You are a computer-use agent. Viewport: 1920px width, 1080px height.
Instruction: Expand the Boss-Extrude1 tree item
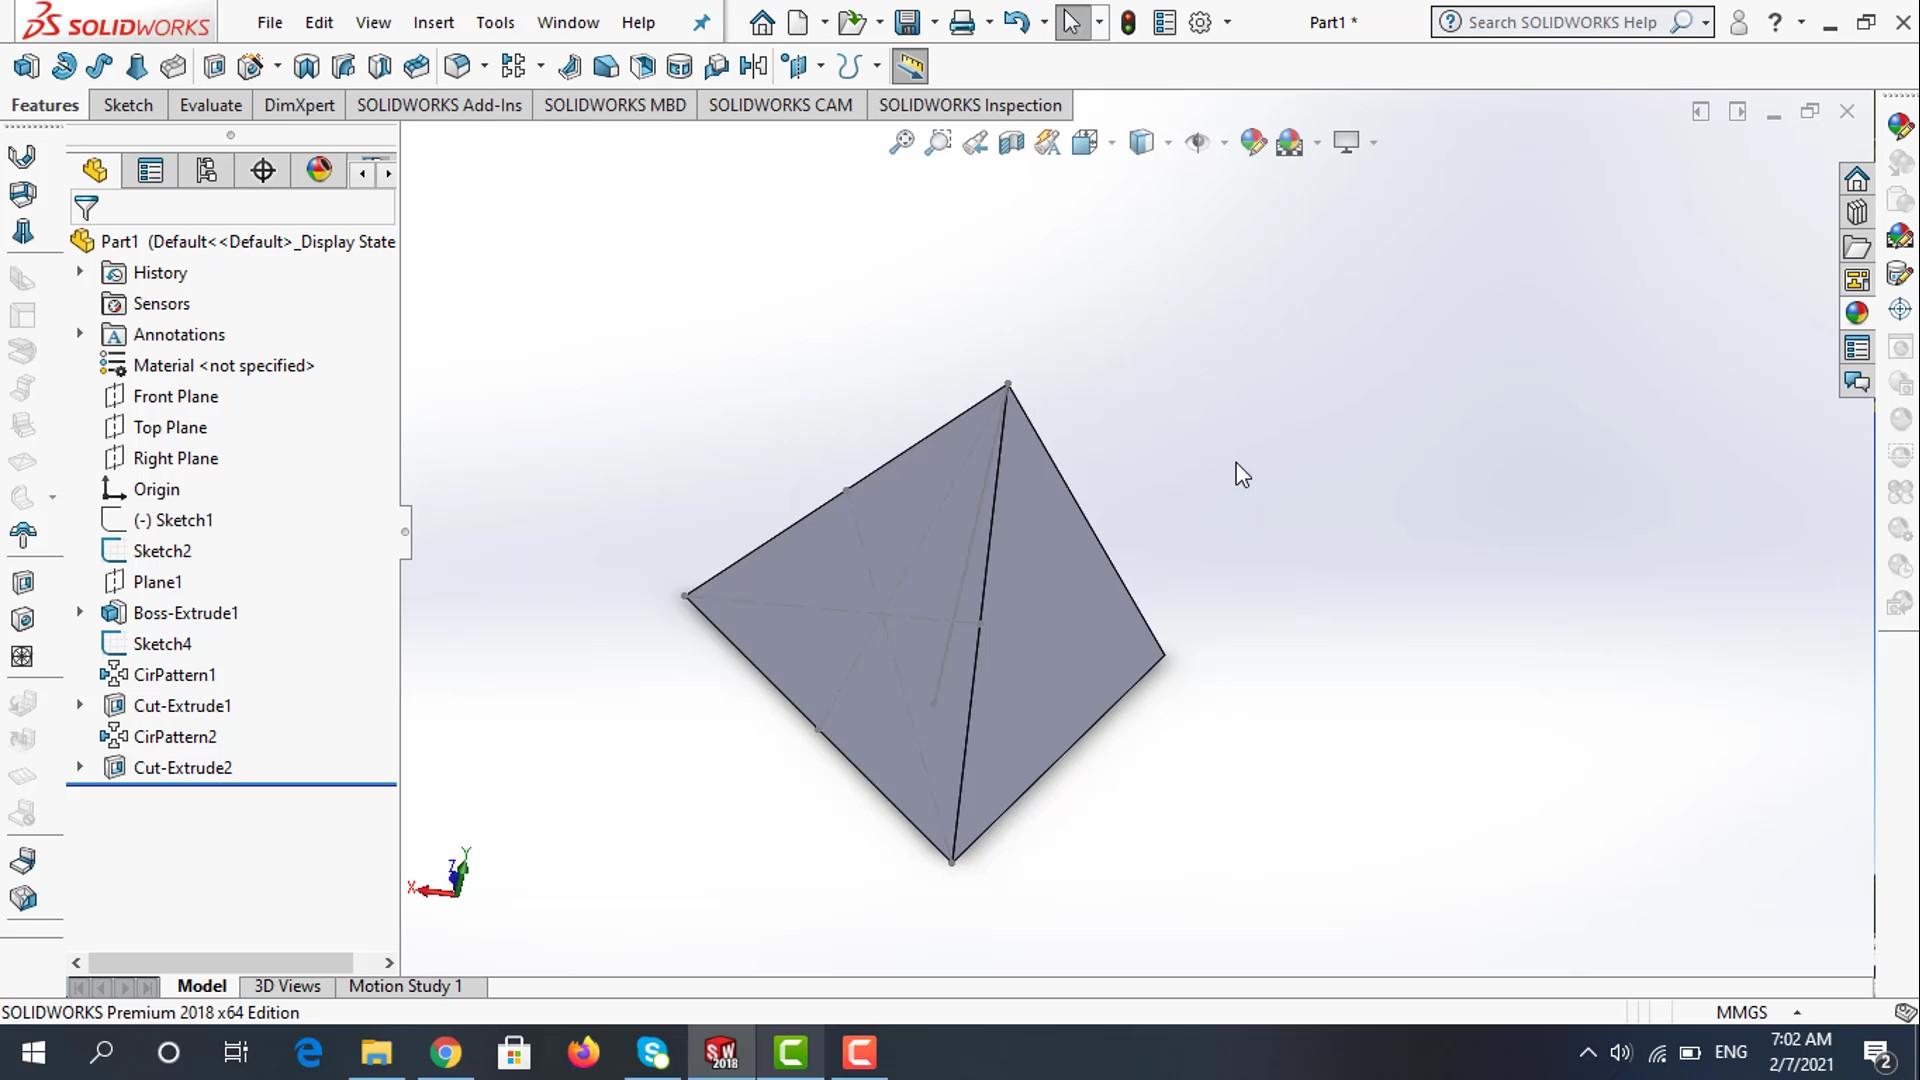click(80, 612)
